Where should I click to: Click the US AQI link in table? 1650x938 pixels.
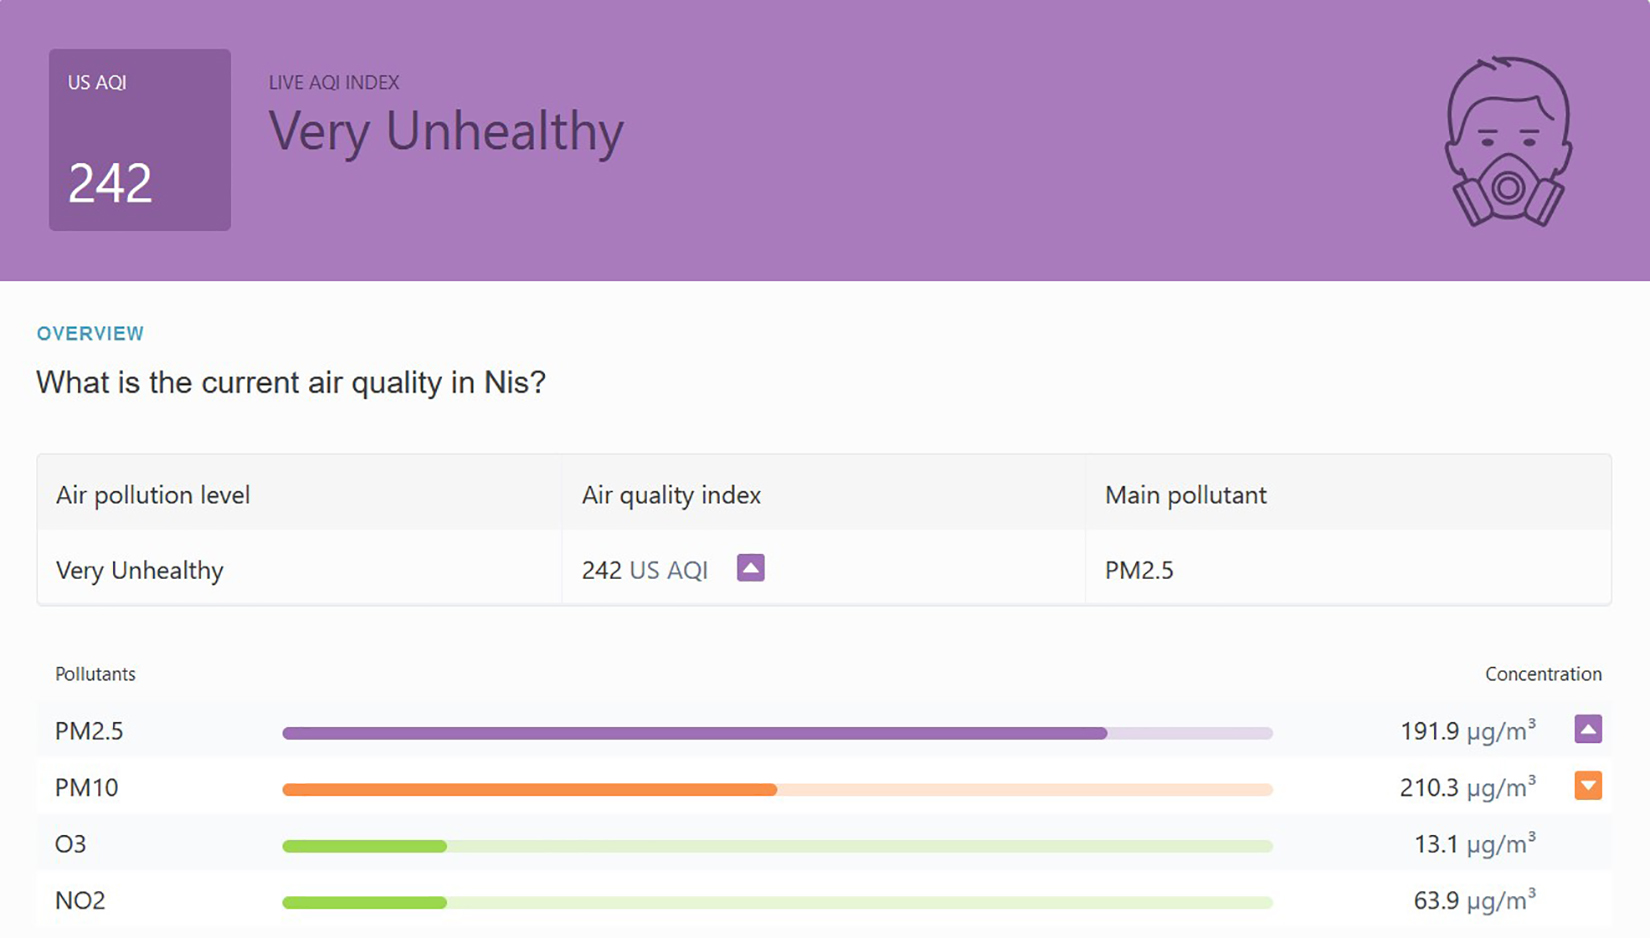(x=668, y=570)
